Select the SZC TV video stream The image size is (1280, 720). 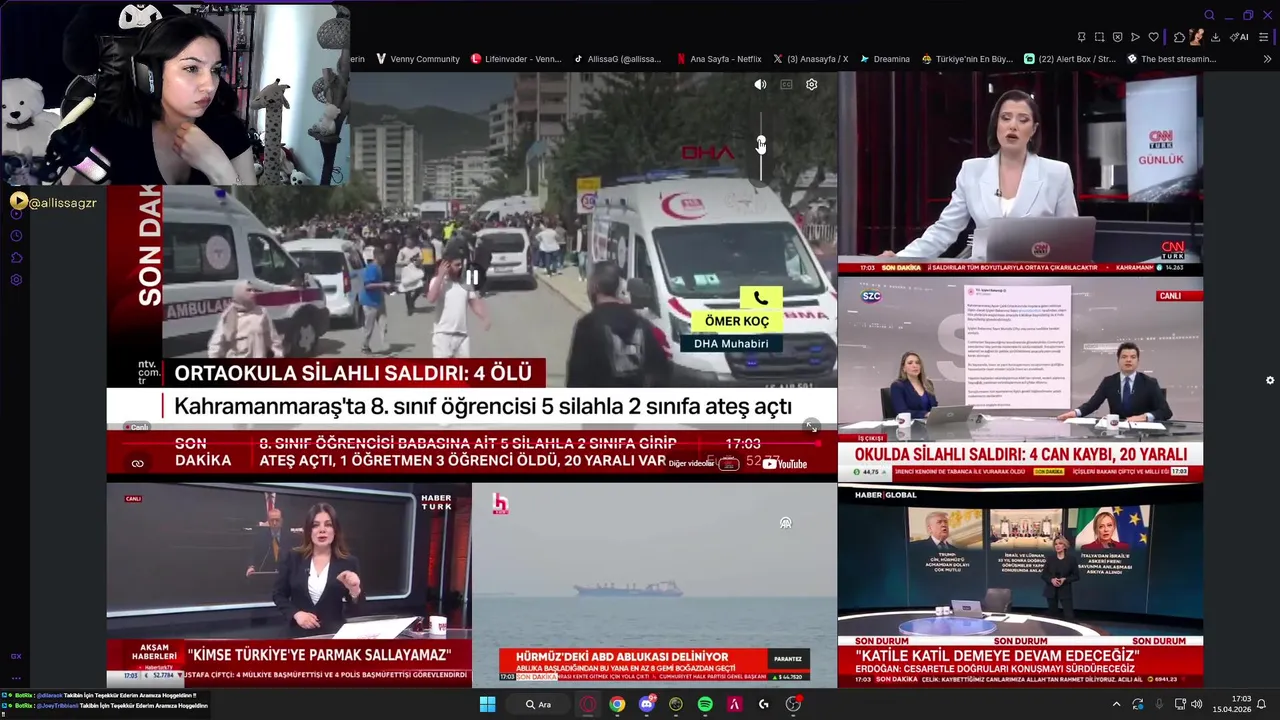coord(1020,381)
